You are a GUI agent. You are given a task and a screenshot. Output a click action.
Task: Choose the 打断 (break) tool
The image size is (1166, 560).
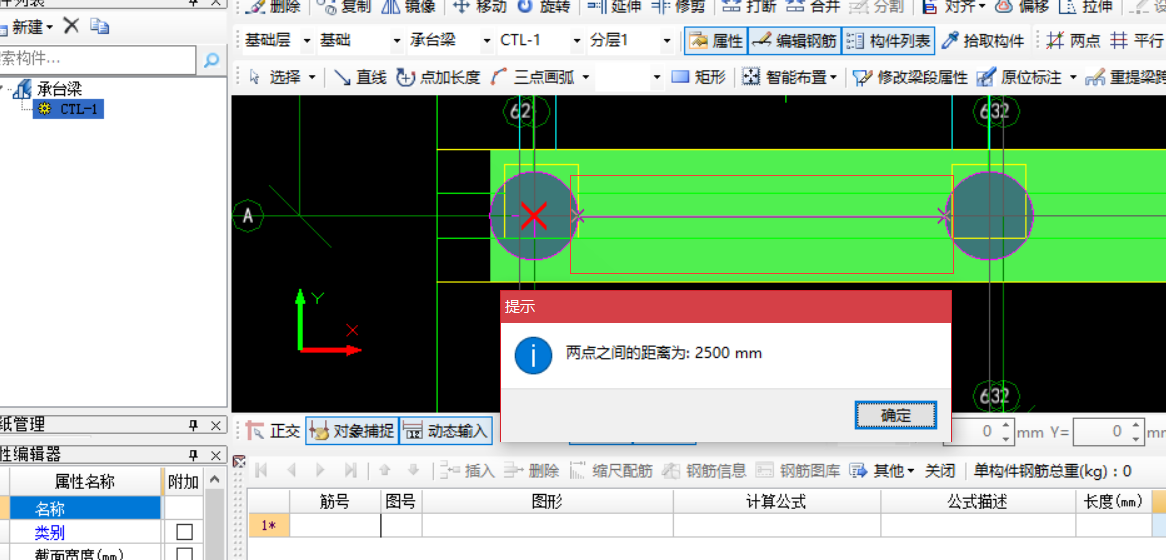click(x=748, y=7)
